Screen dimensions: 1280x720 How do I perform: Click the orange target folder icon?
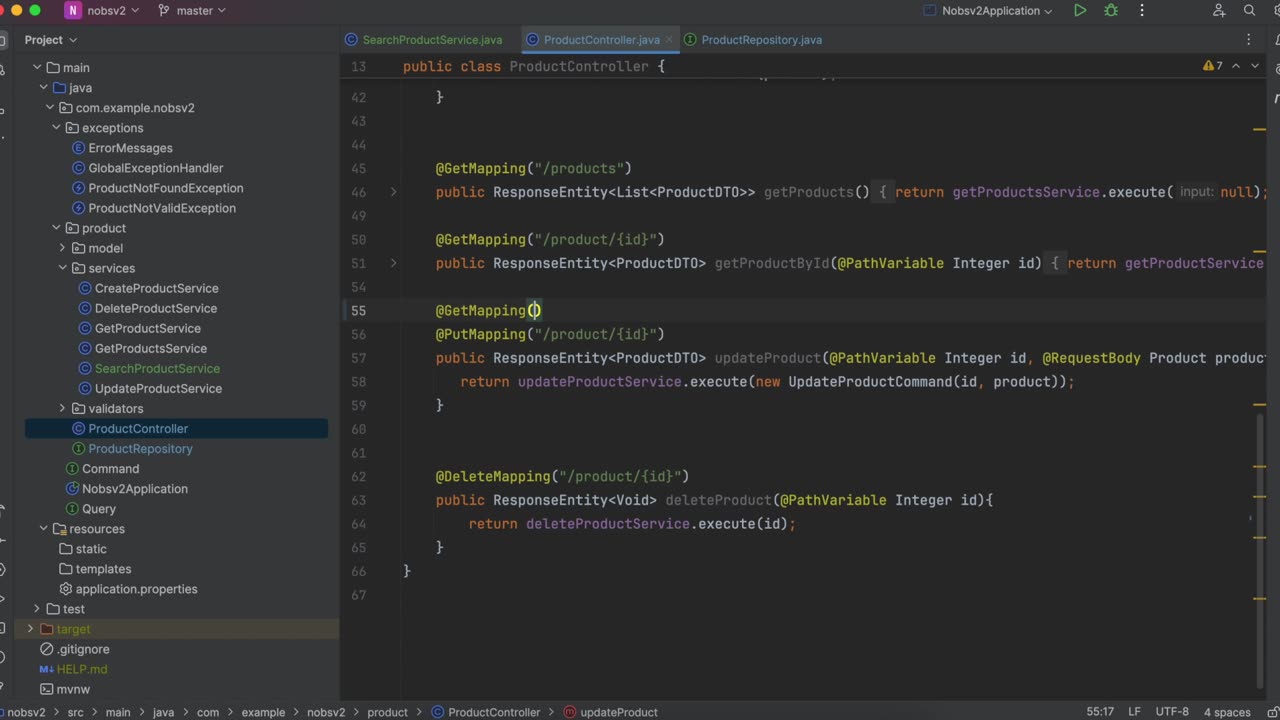46,629
